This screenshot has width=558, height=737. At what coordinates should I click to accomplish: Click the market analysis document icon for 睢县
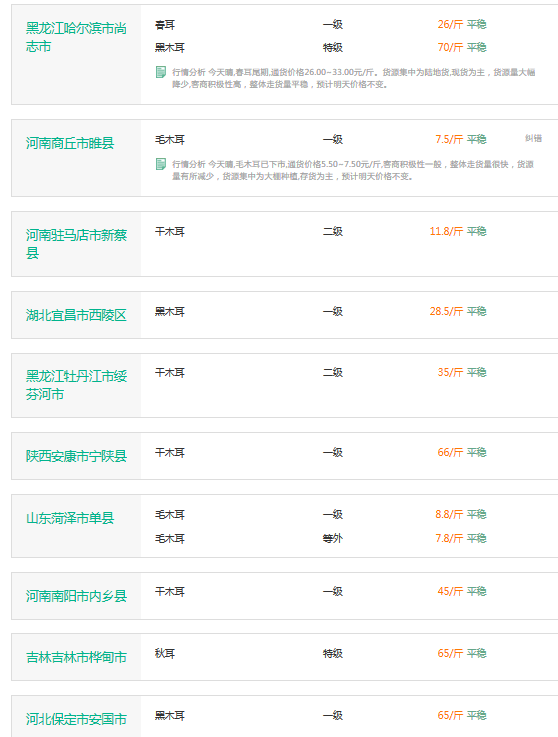tap(161, 164)
